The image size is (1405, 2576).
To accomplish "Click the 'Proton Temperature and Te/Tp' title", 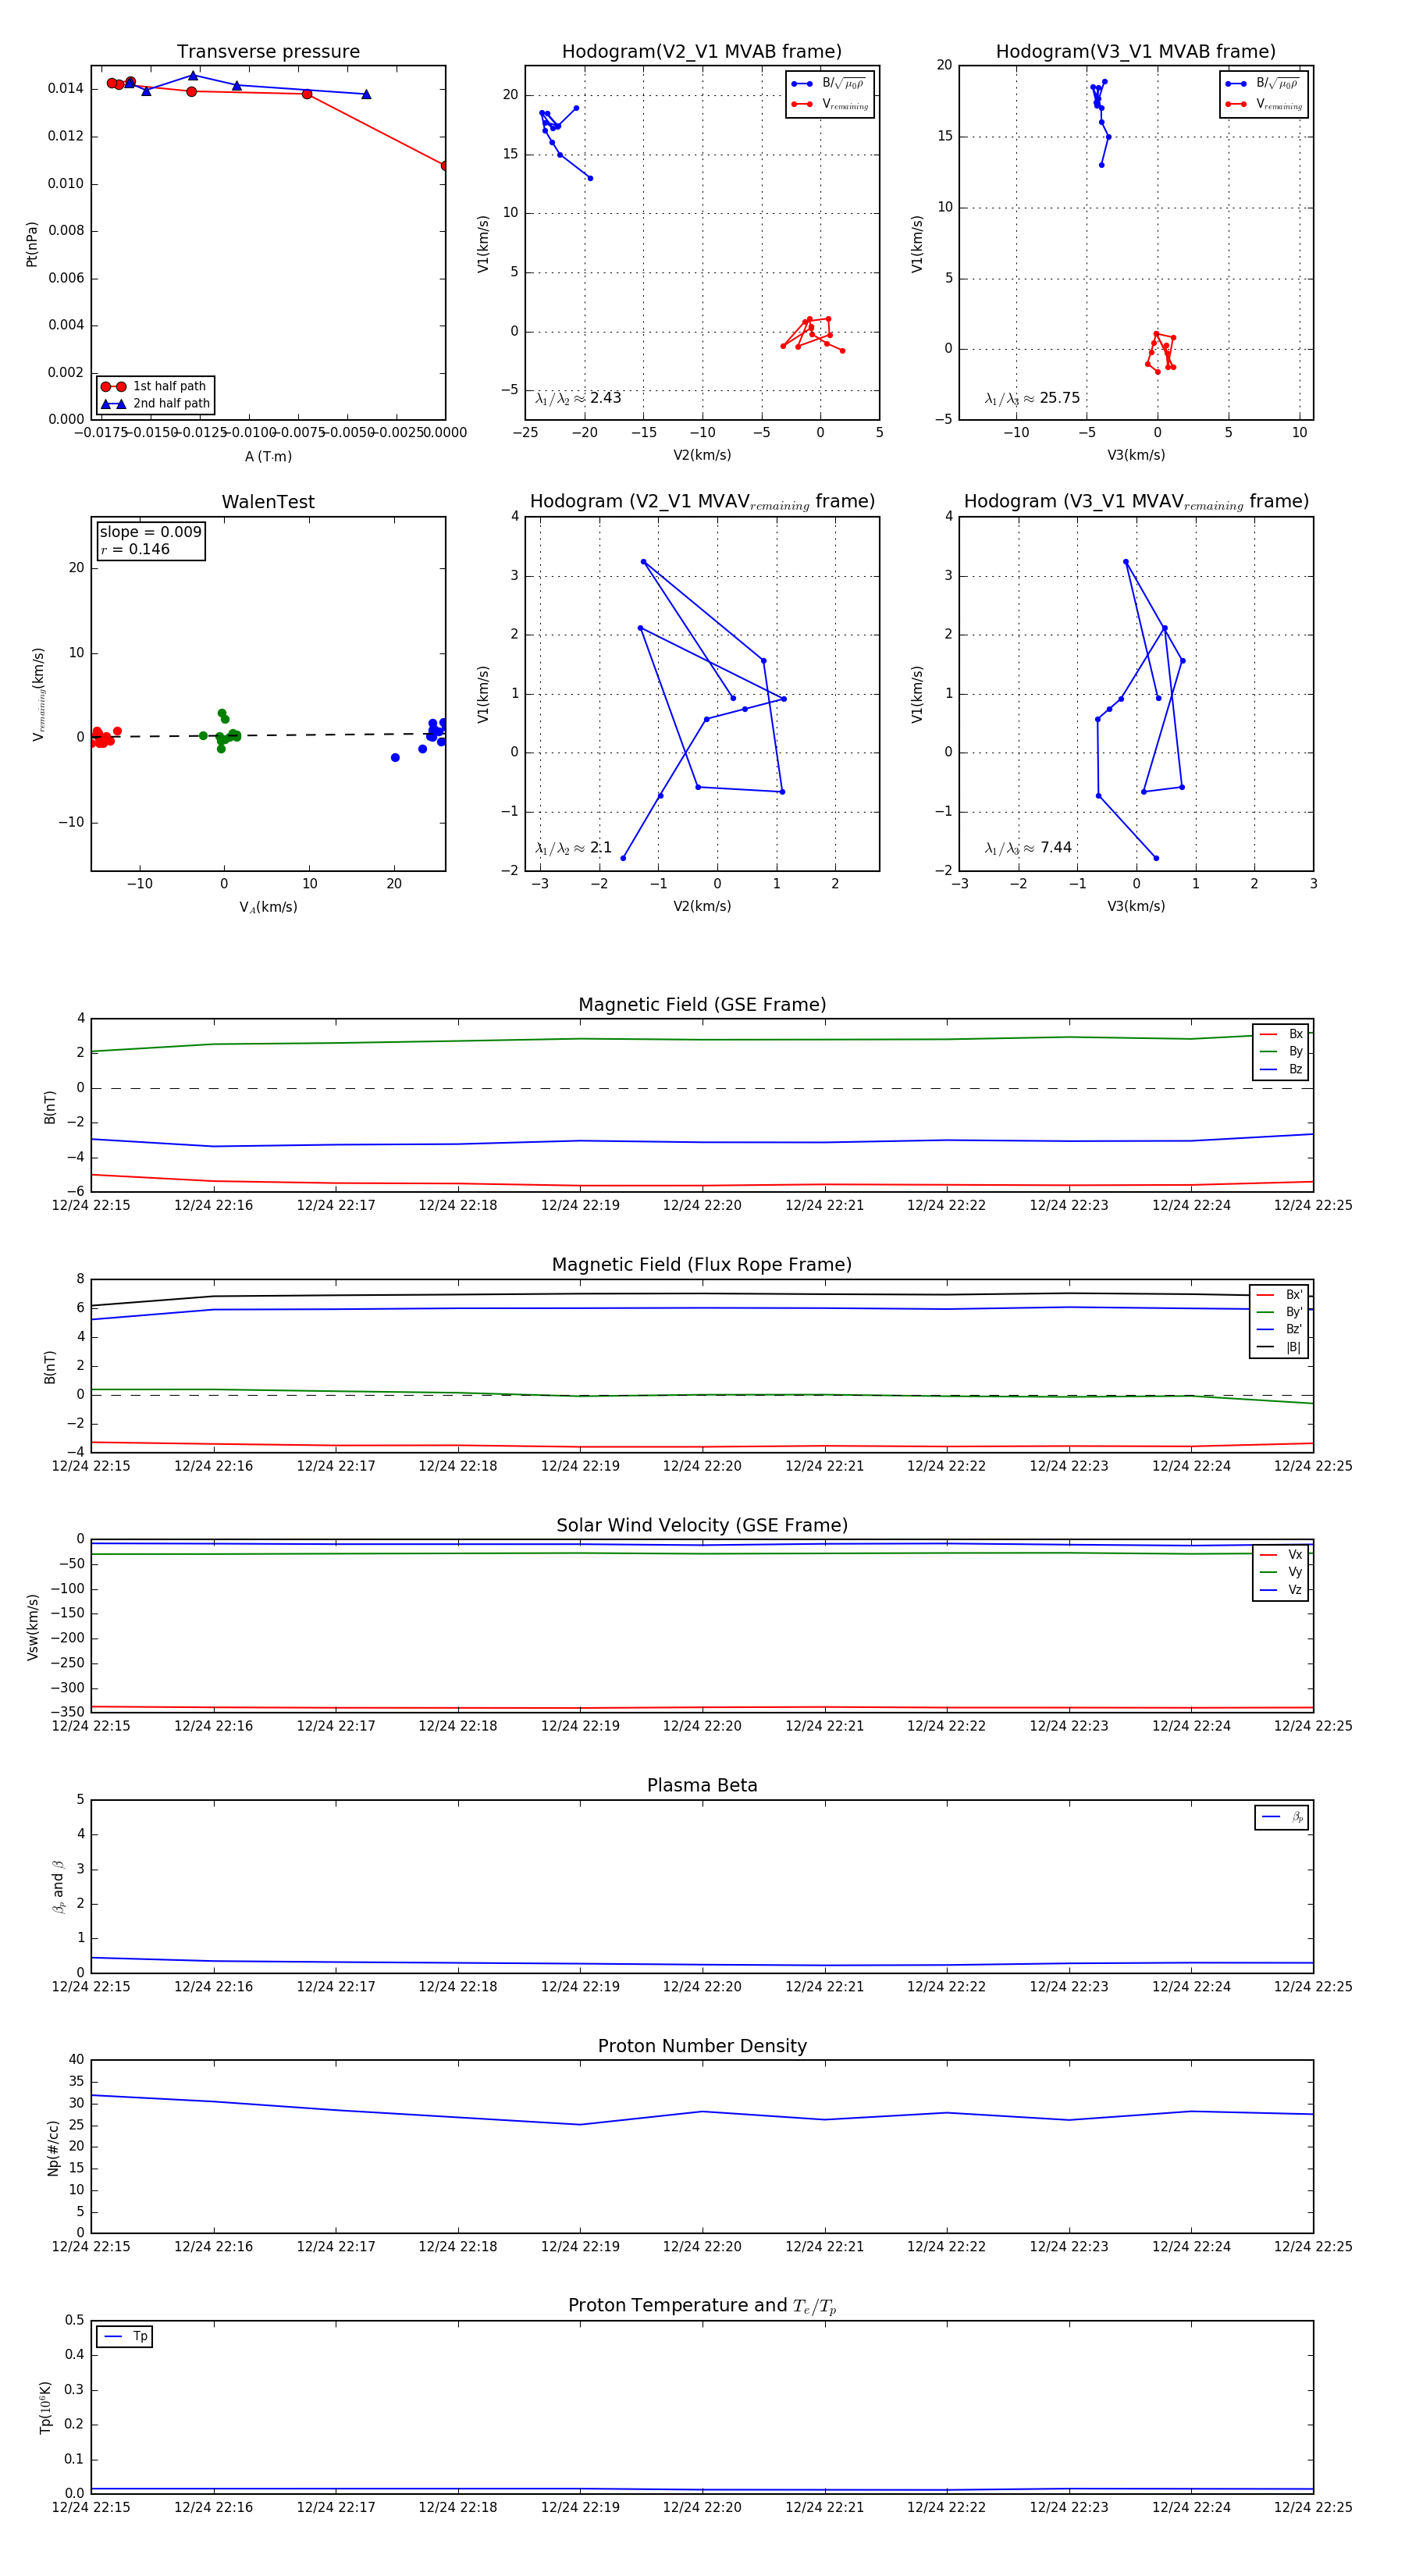I will click(702, 2306).
